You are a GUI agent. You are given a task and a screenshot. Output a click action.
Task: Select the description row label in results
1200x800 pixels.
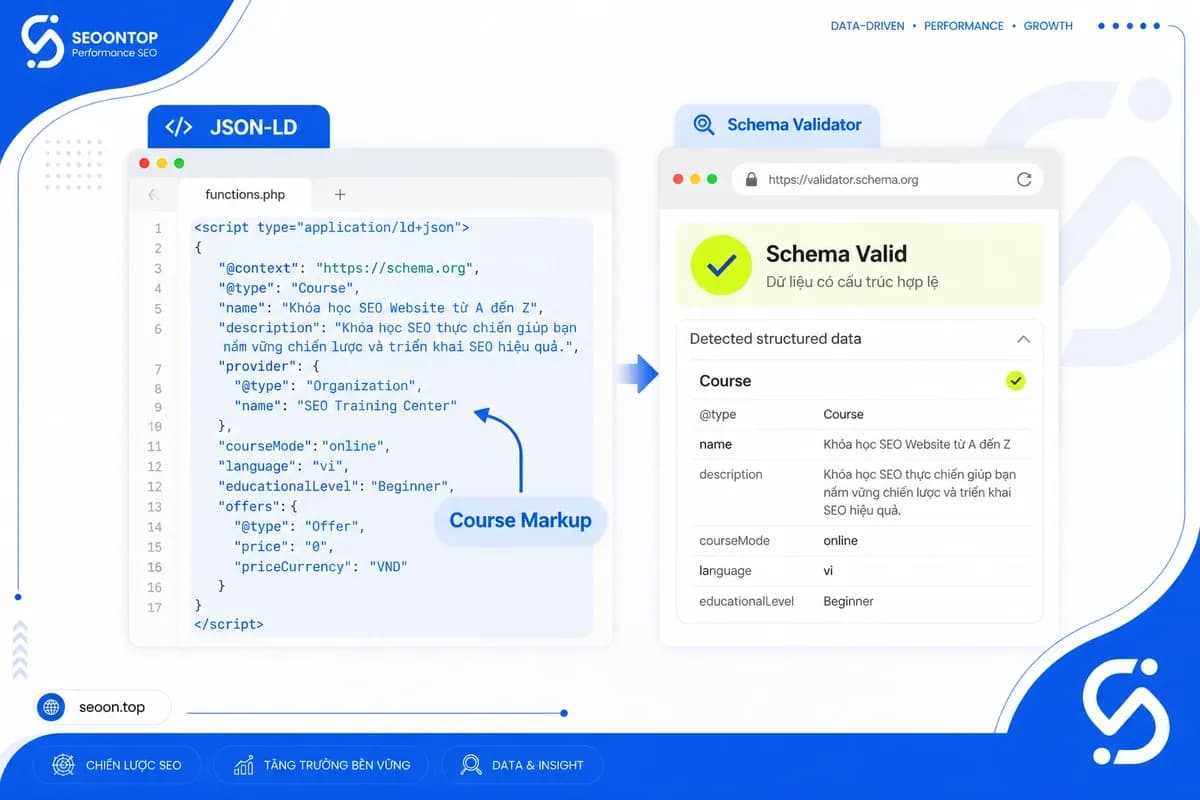click(730, 474)
